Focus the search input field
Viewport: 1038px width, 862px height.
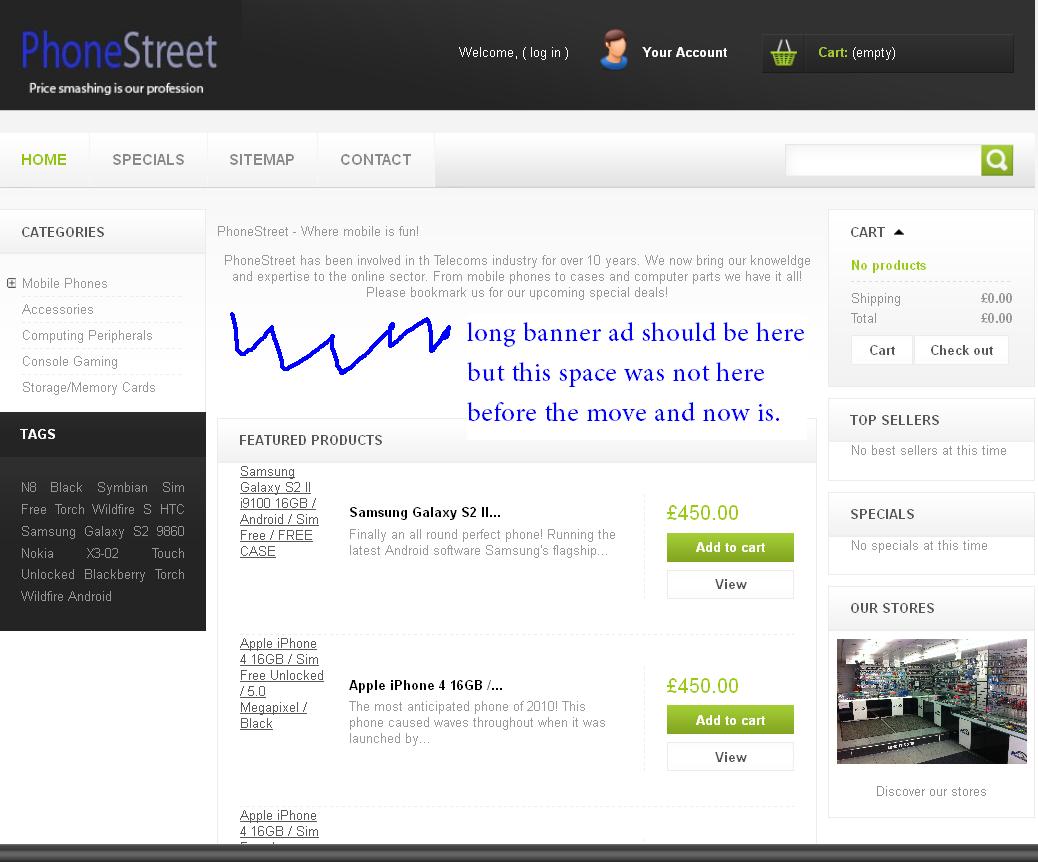coord(883,160)
